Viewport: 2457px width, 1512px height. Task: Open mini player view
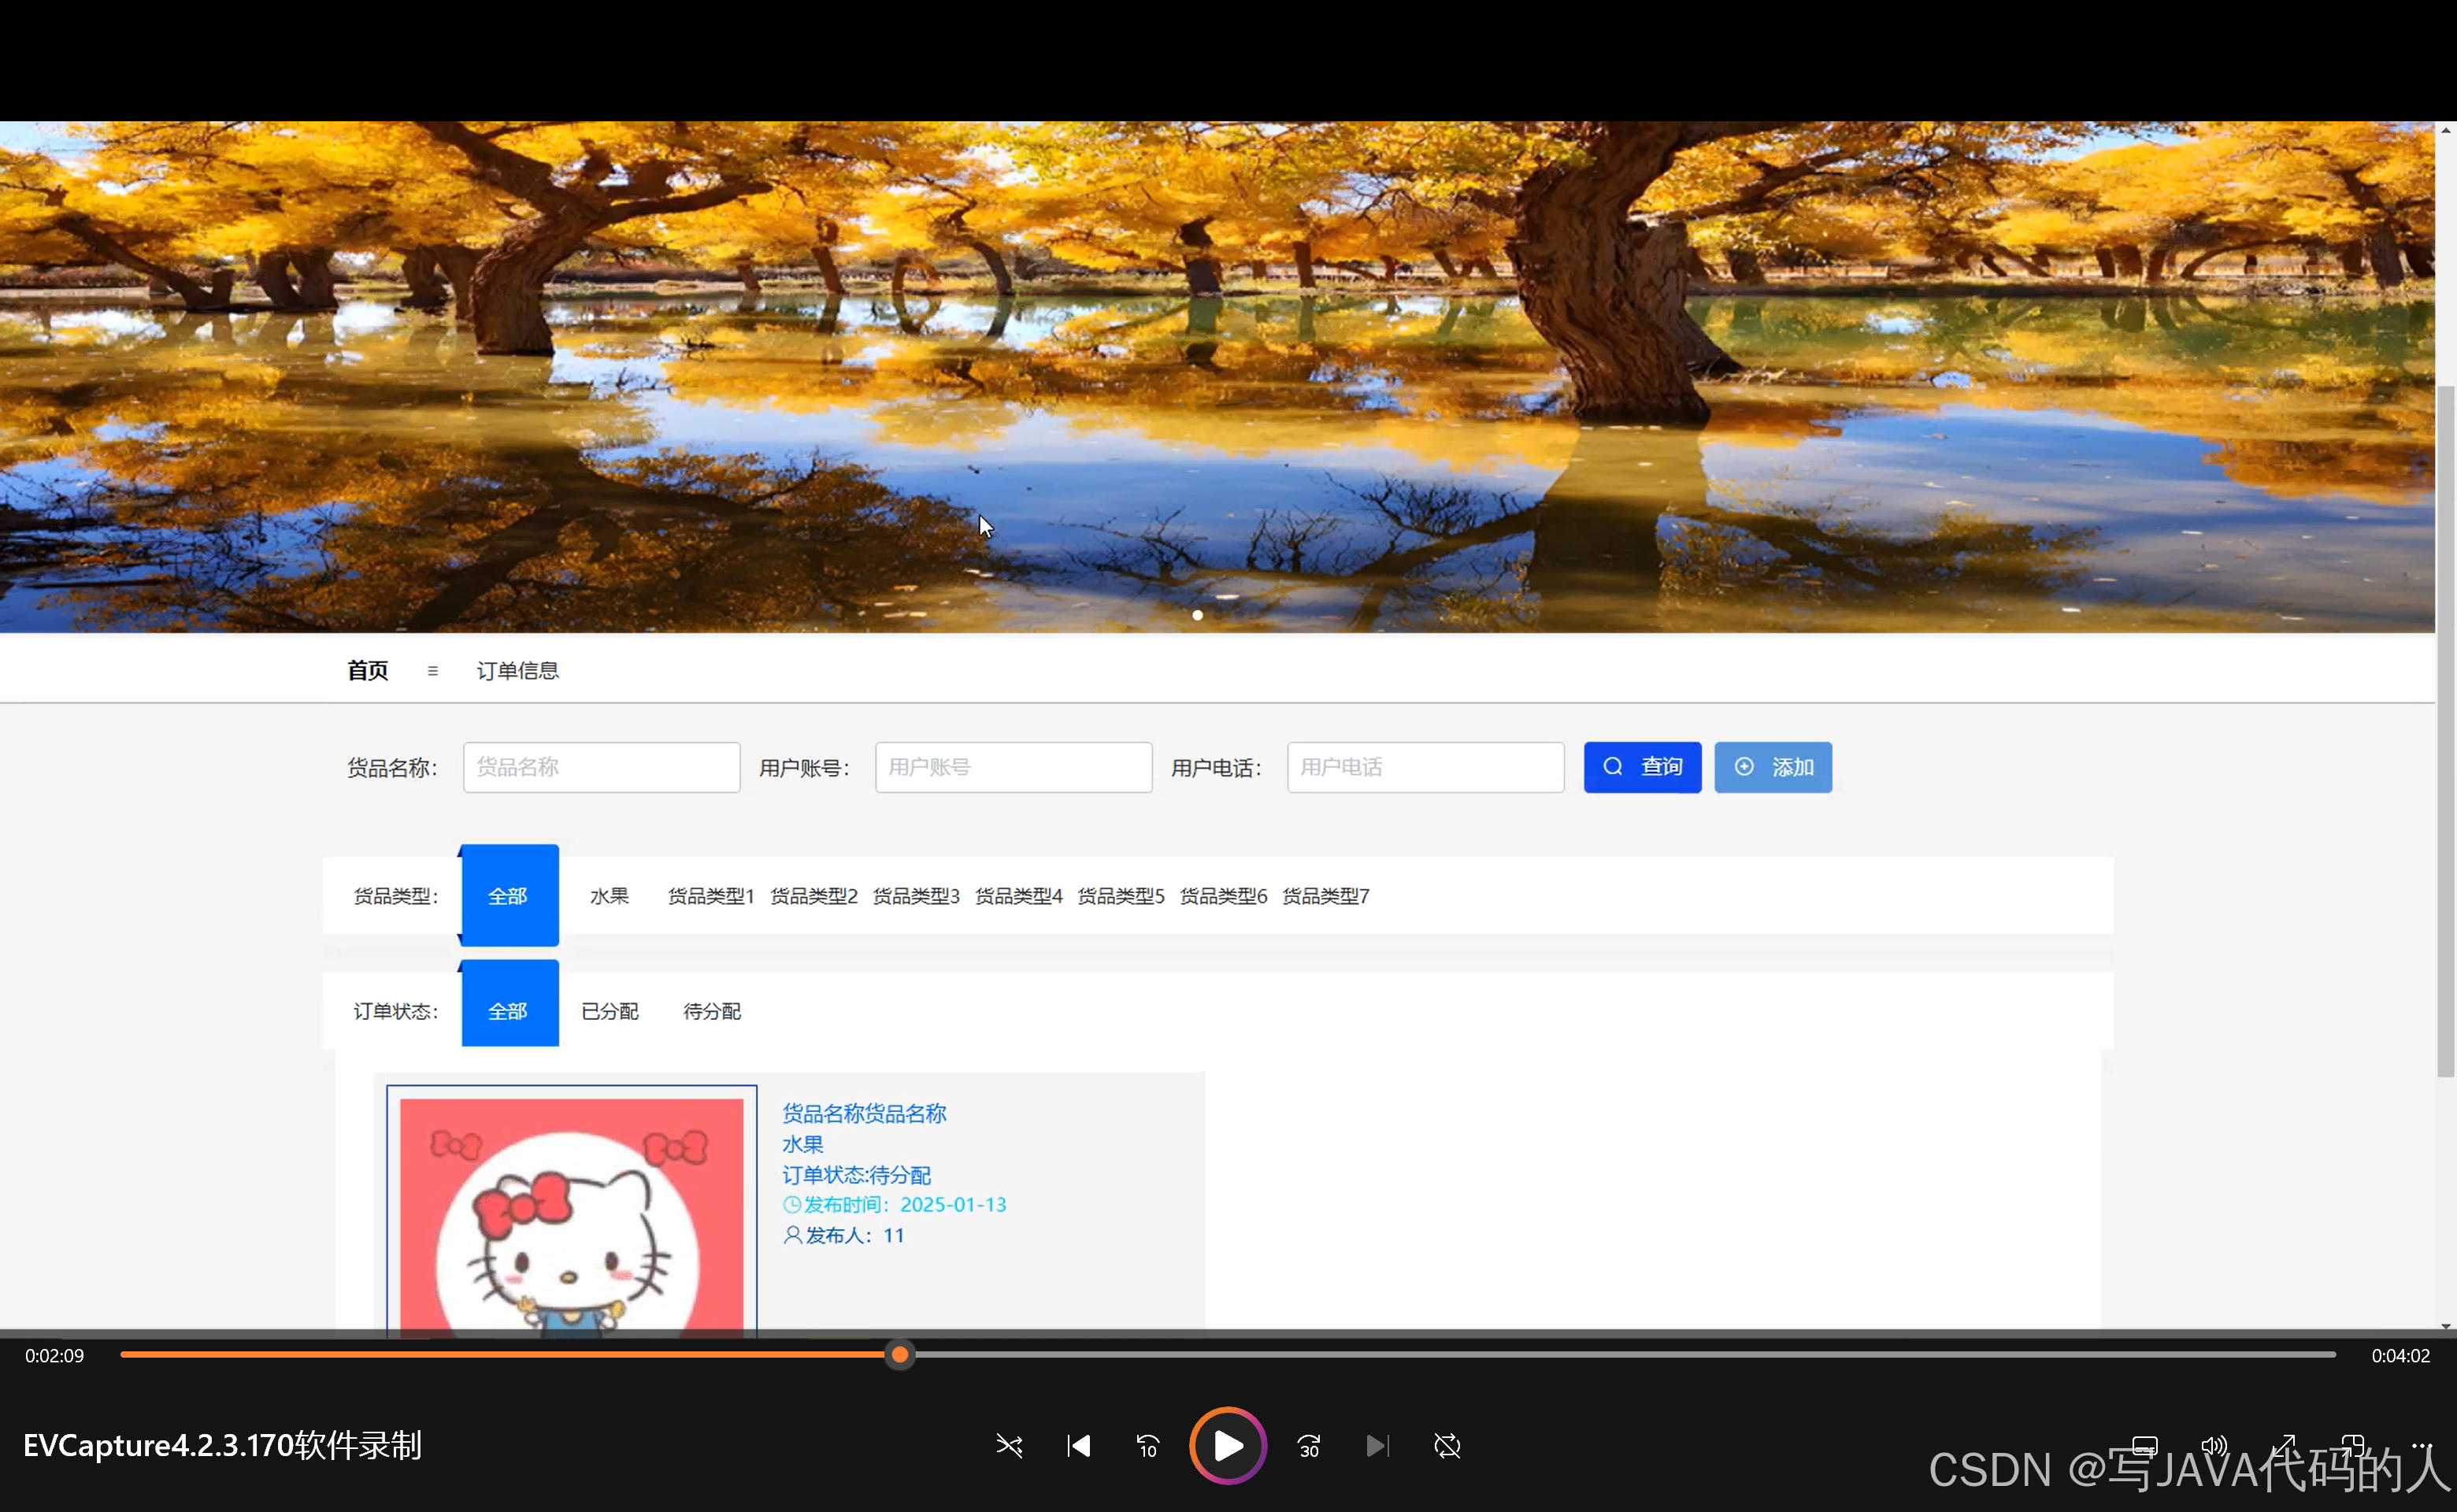click(x=2353, y=1446)
